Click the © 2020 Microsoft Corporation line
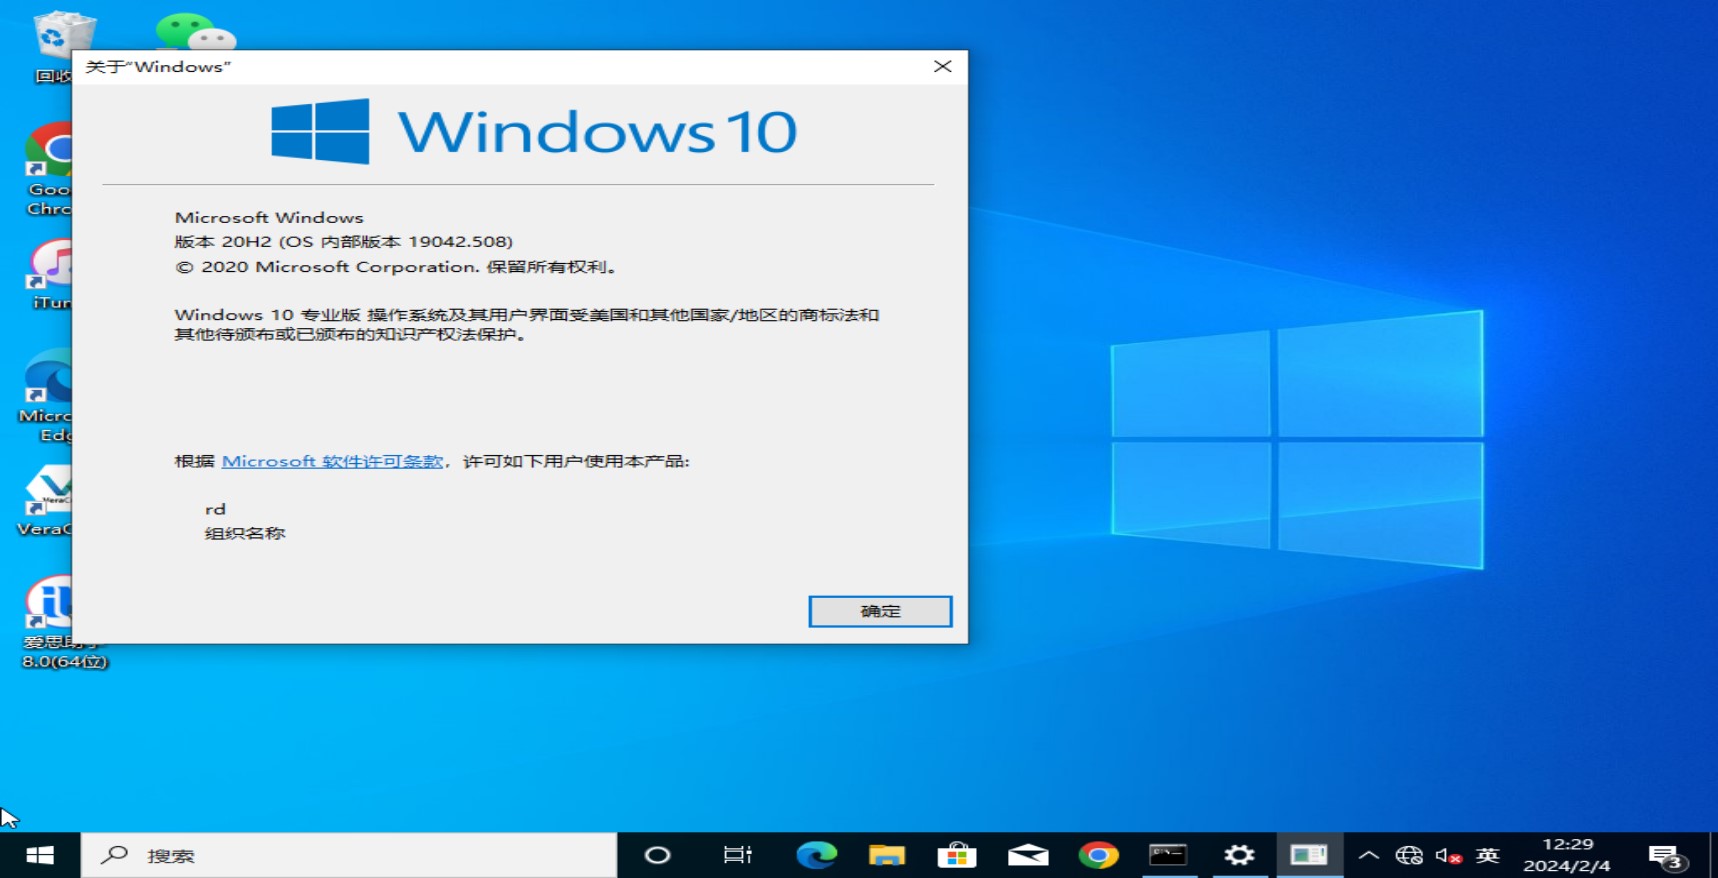 pos(397,267)
